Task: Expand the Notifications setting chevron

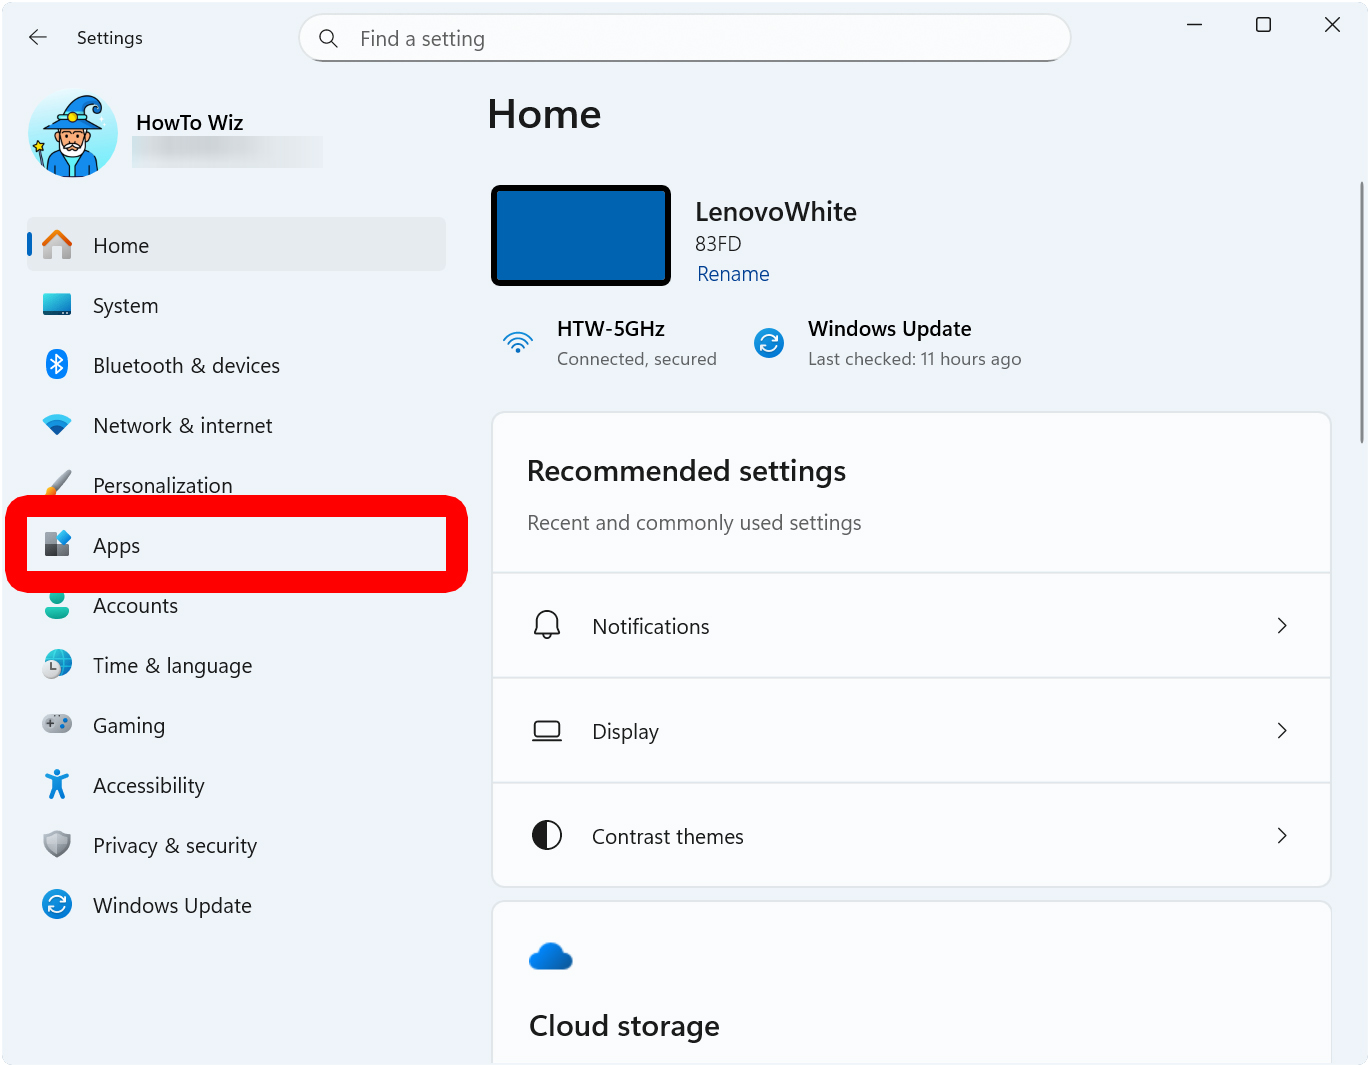Action: click(x=1281, y=626)
